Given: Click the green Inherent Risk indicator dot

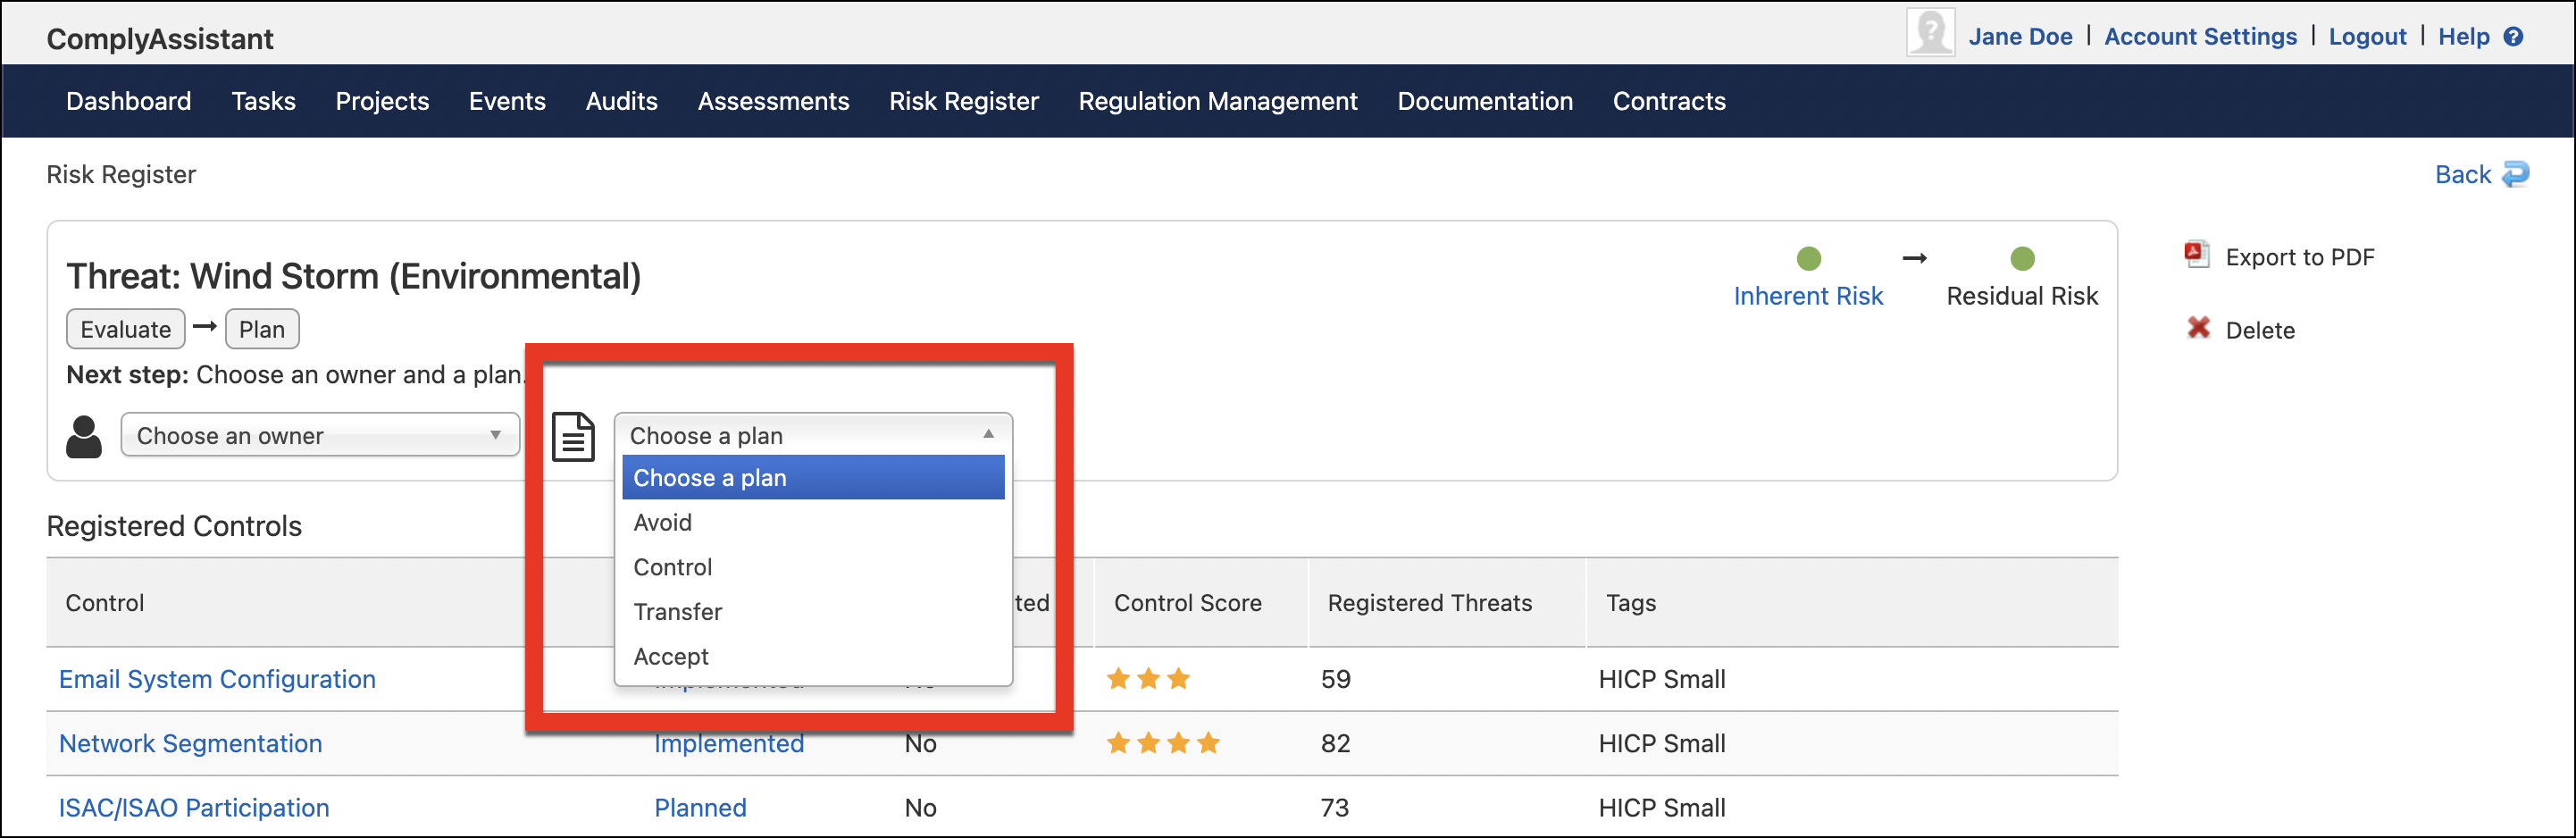Looking at the screenshot, I should pos(1809,259).
